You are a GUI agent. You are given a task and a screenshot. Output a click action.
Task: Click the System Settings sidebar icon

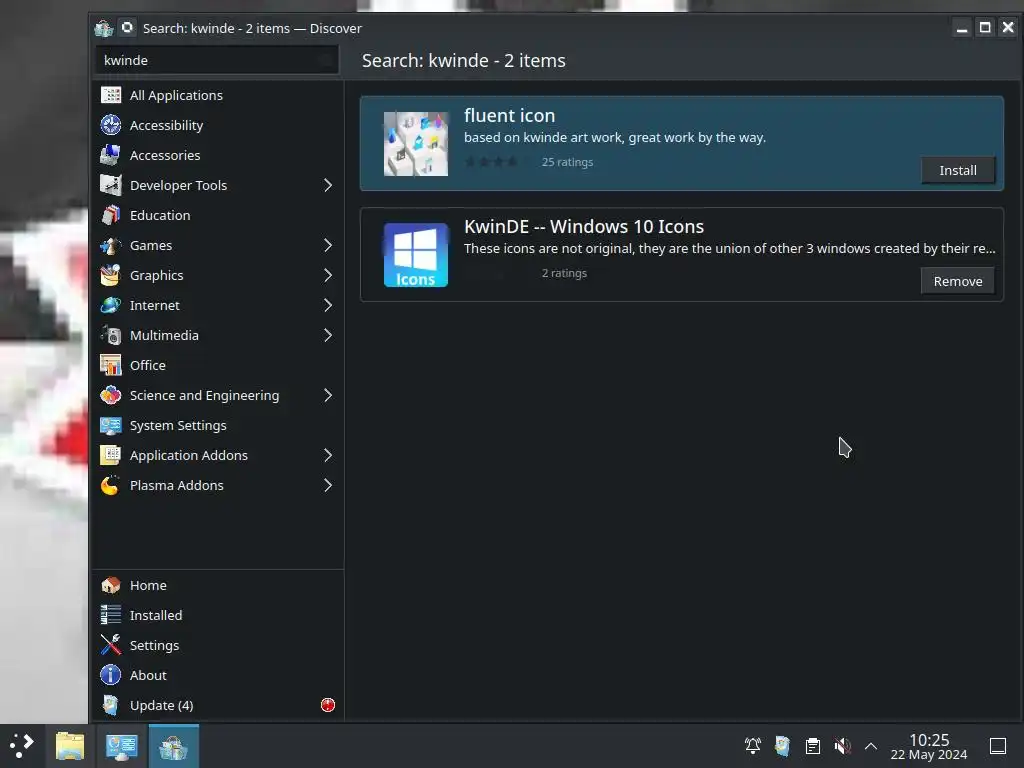point(110,425)
